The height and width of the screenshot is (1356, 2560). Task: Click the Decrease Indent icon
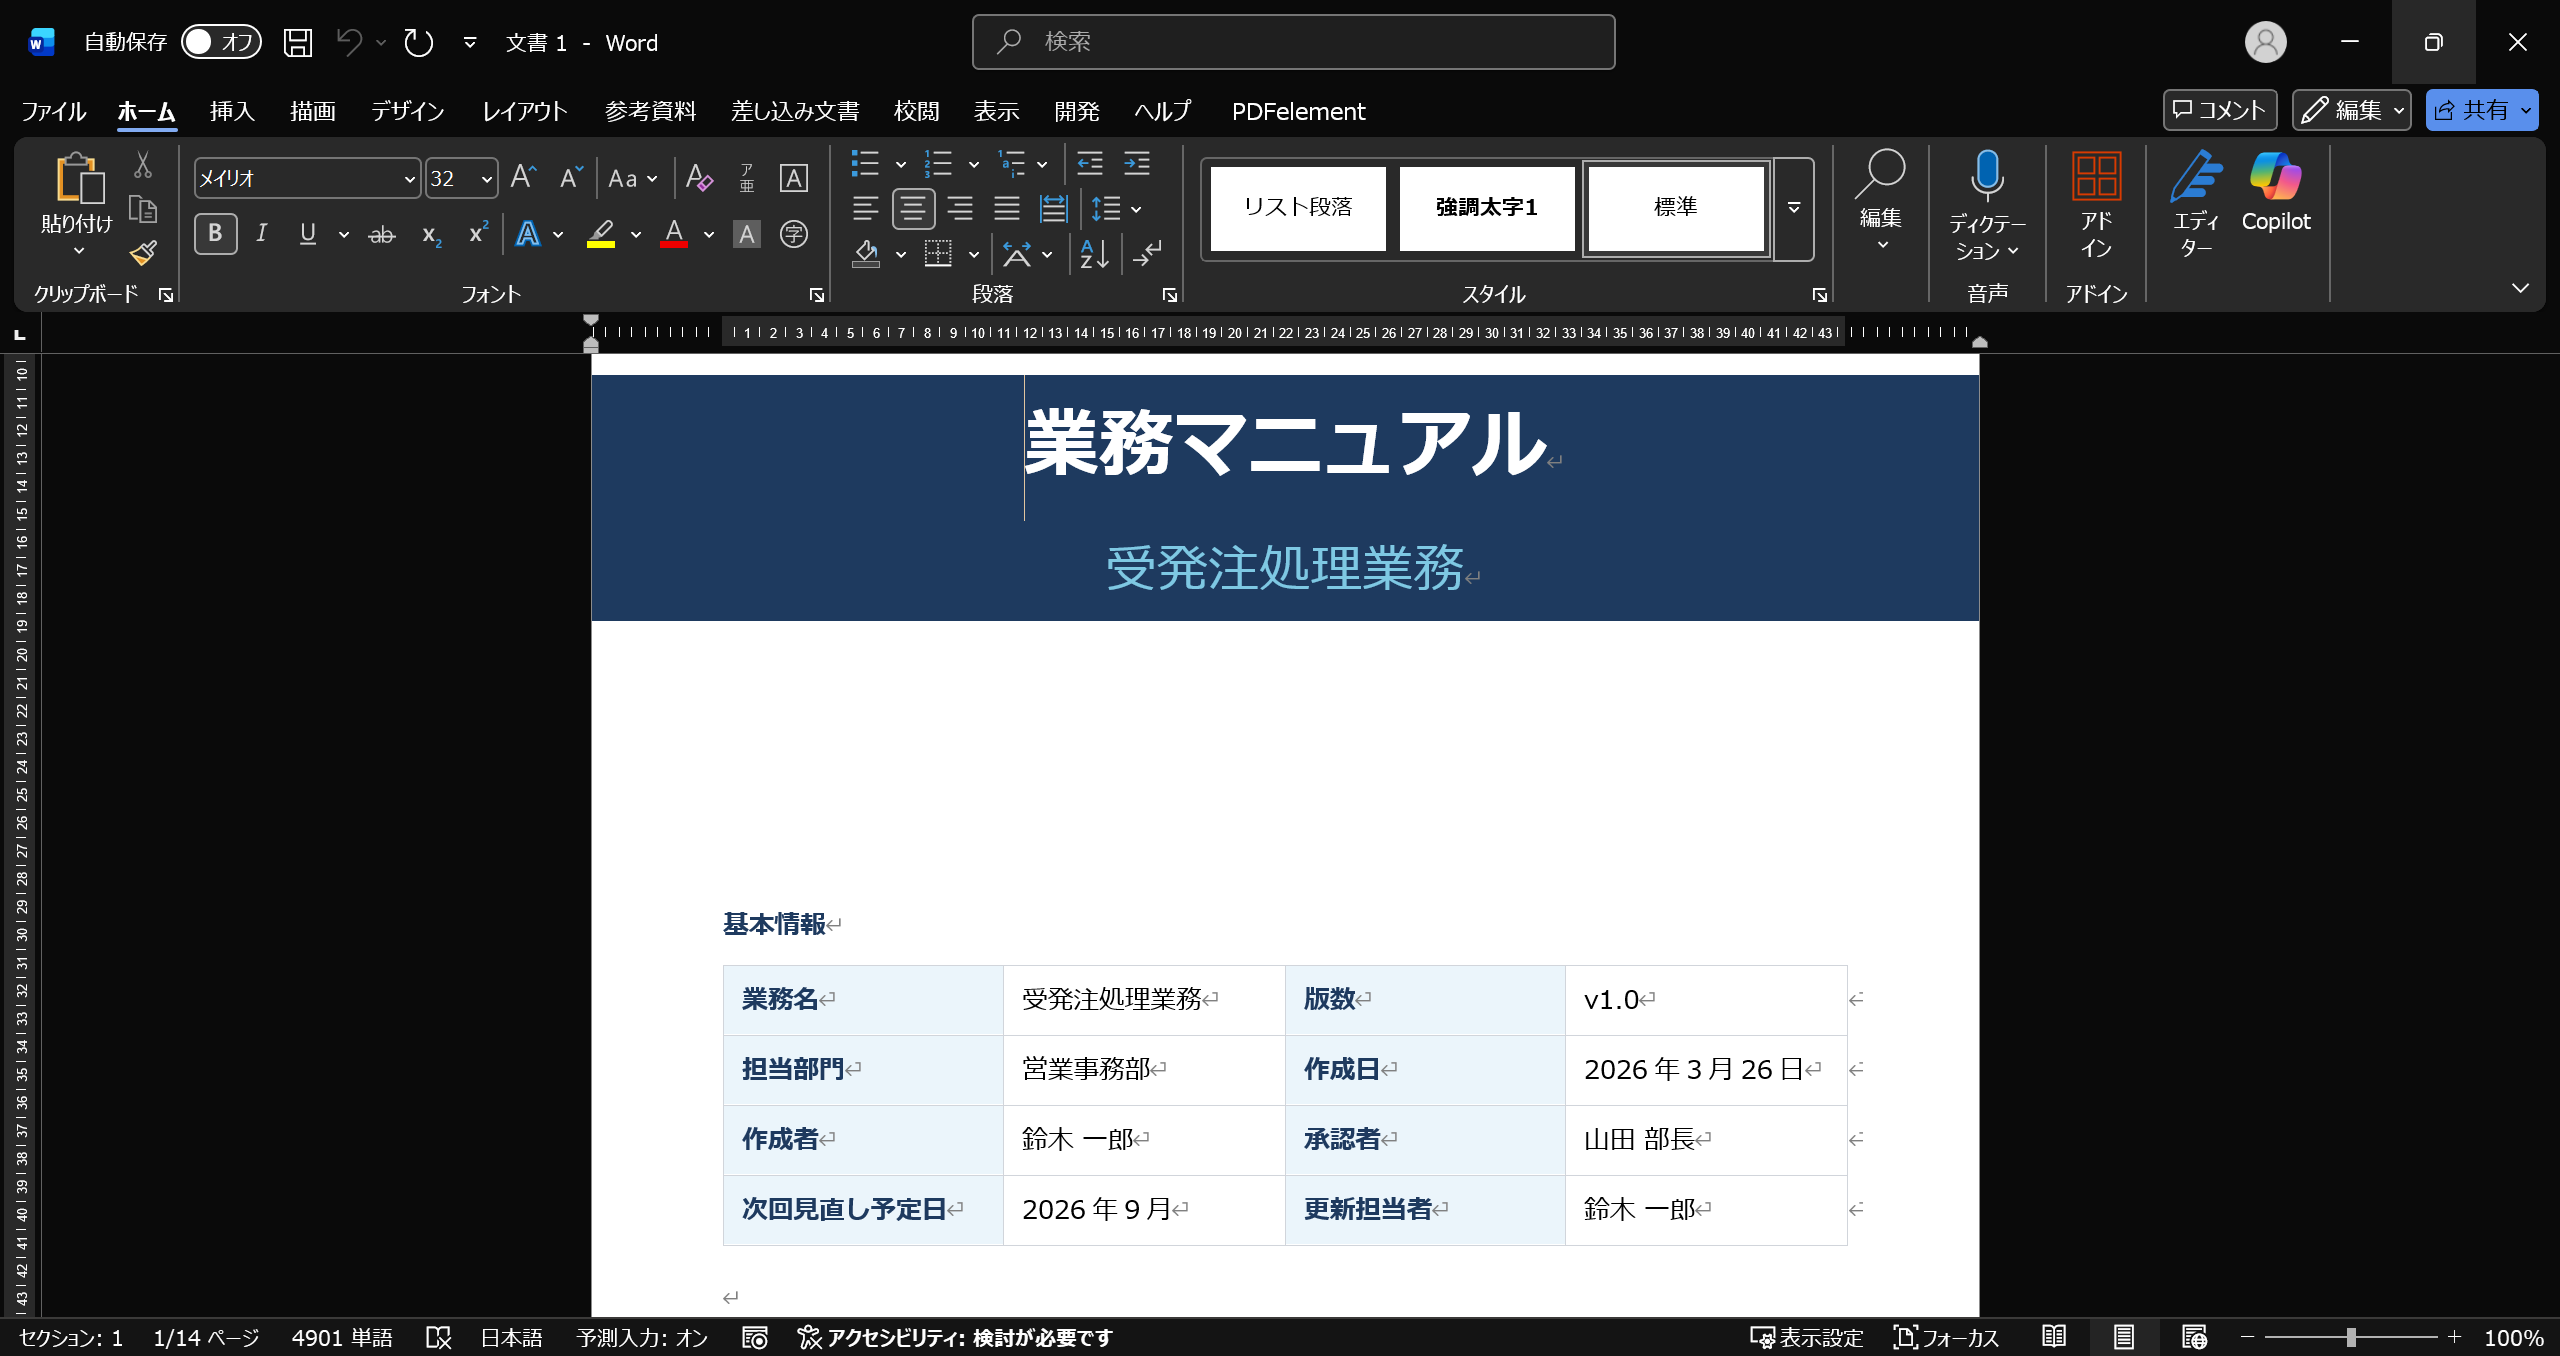click(x=1090, y=163)
